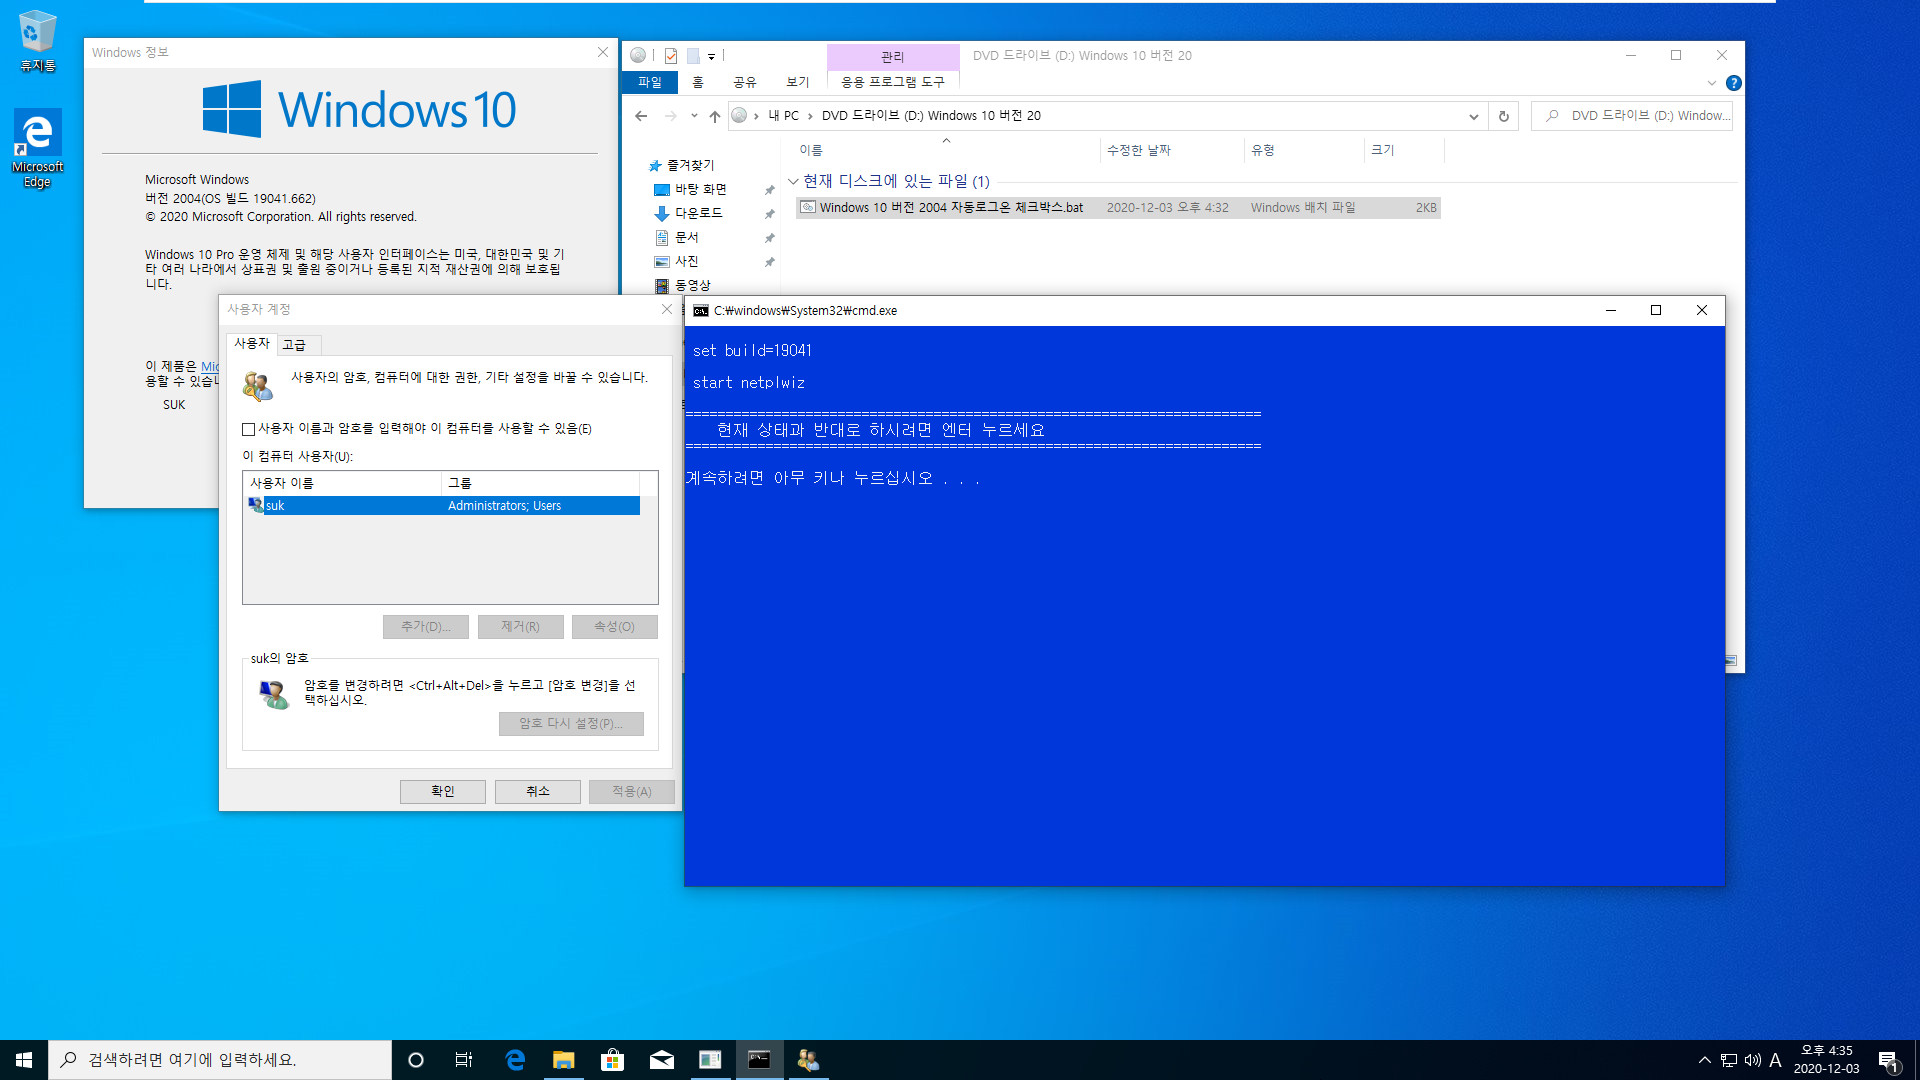Open taskbar clock and date

1826,1060
